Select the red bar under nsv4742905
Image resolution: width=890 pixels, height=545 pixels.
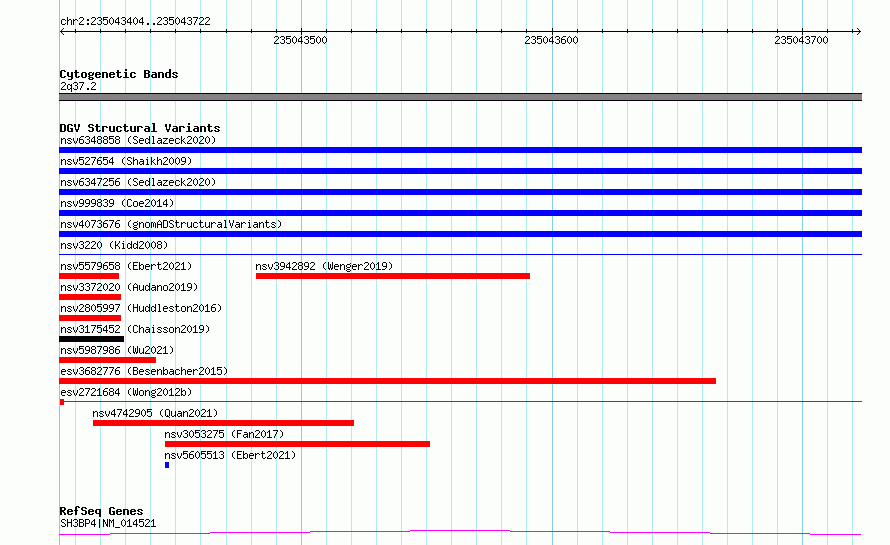pos(224,423)
